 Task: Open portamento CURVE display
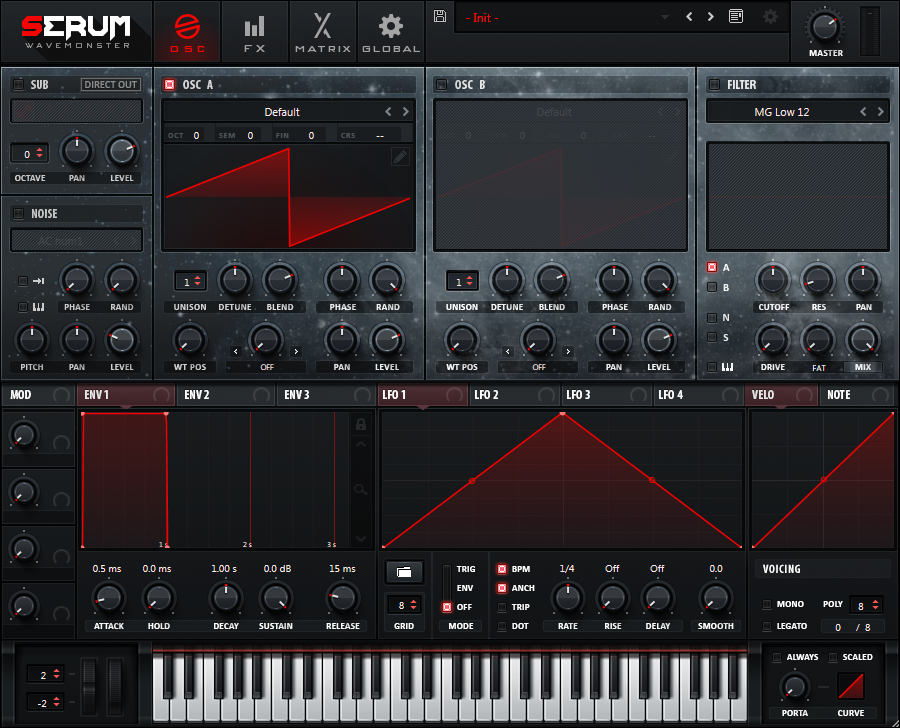click(x=851, y=686)
